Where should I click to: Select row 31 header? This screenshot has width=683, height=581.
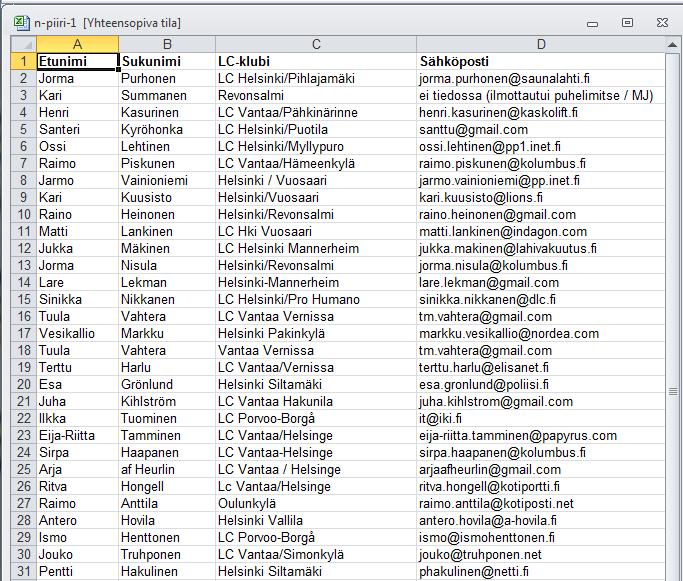pos(24,571)
